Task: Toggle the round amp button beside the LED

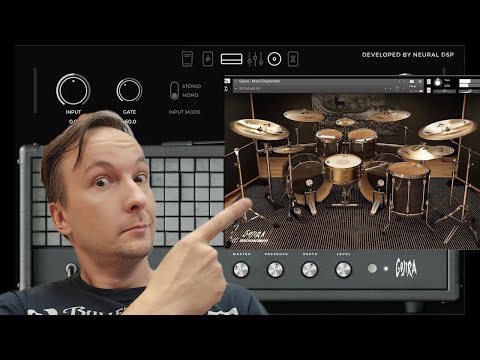Action: point(372,268)
